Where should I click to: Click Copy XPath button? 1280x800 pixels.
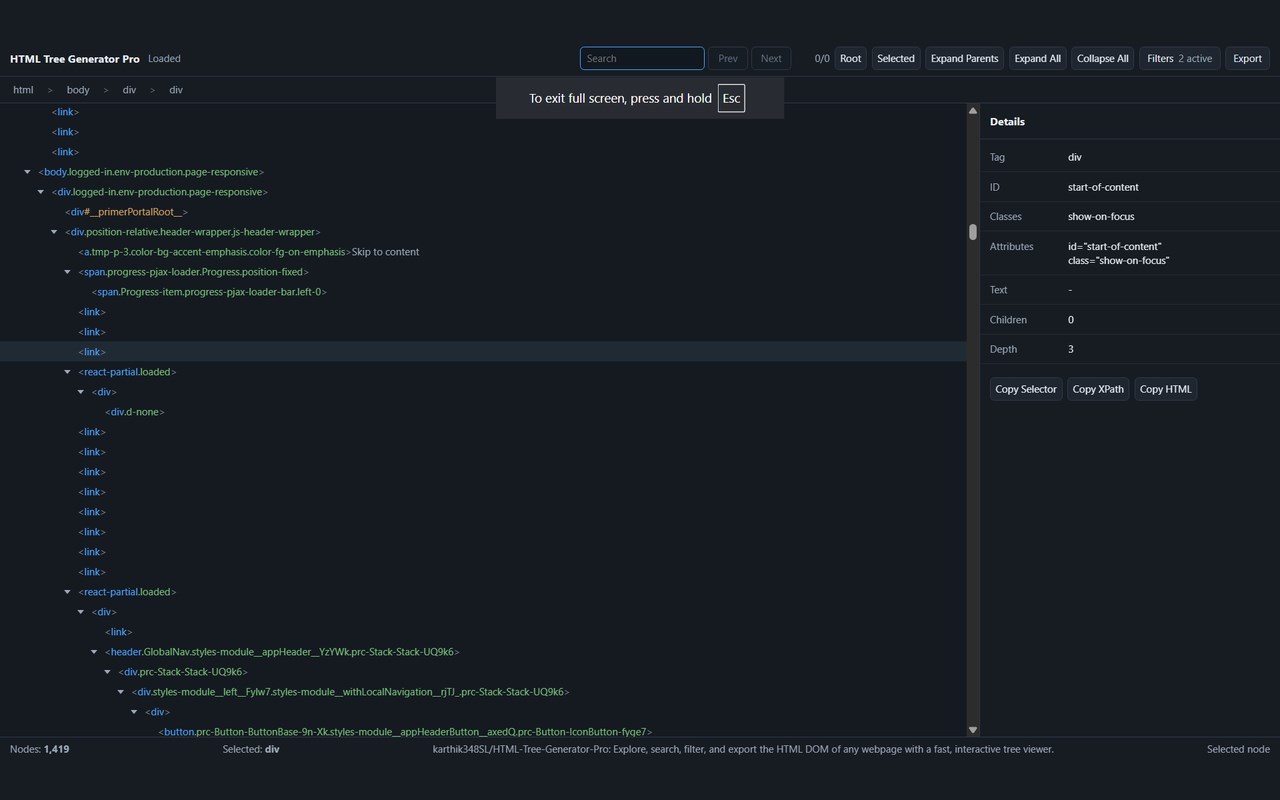1098,389
